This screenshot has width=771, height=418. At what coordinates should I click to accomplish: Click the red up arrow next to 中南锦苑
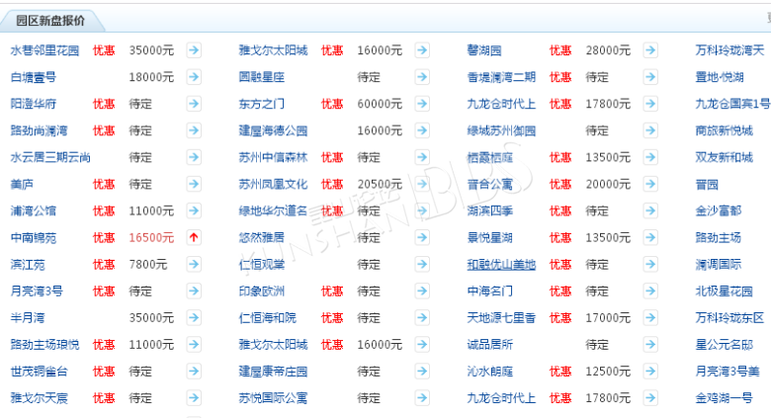point(194,238)
